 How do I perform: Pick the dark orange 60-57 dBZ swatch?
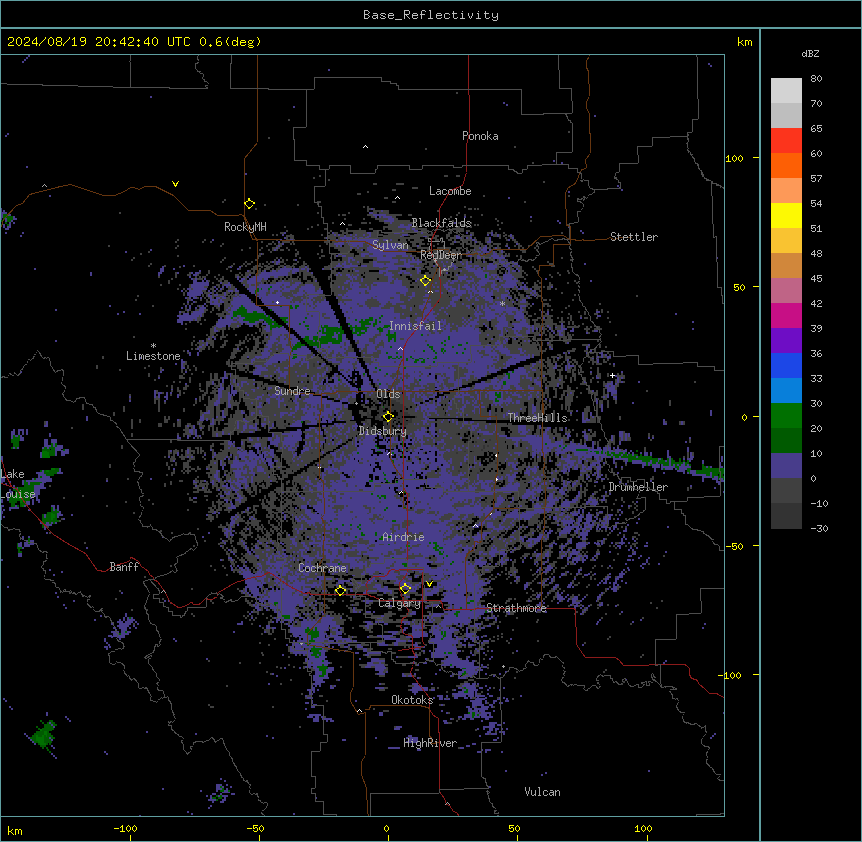[x=786, y=165]
